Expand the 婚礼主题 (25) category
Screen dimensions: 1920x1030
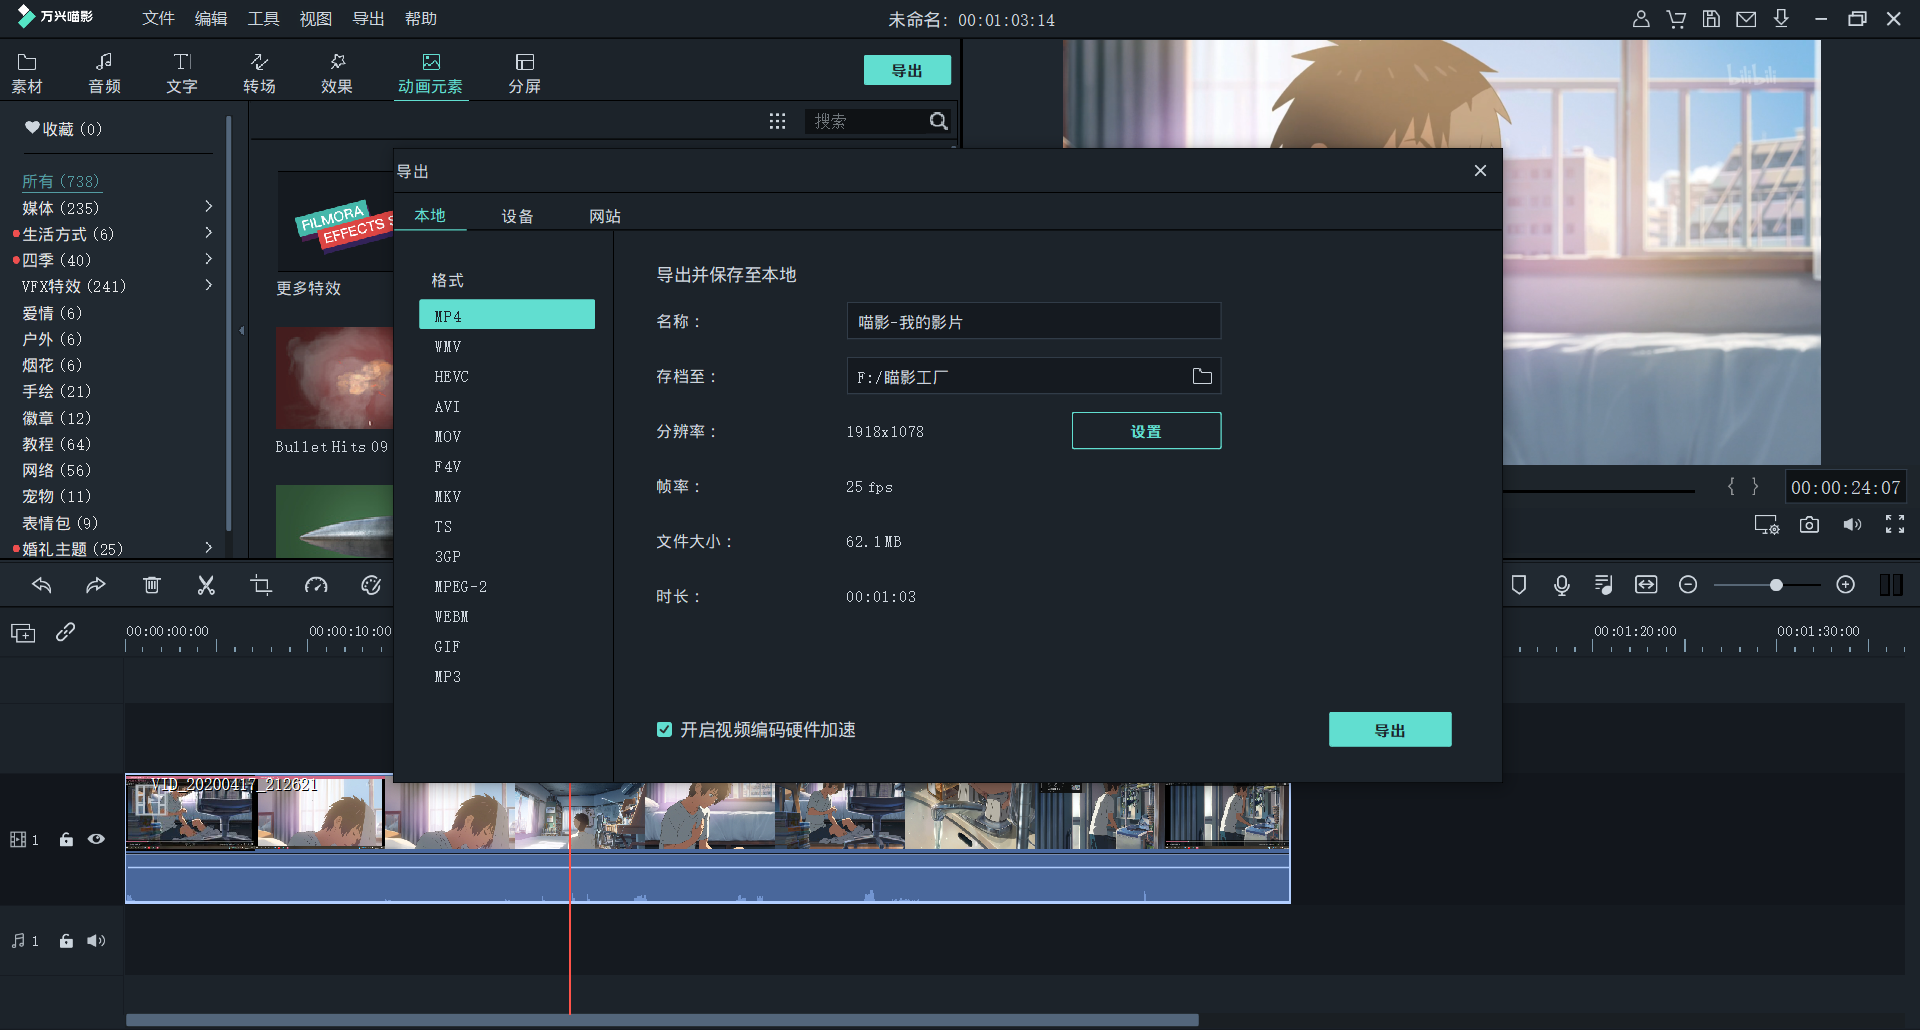point(208,548)
